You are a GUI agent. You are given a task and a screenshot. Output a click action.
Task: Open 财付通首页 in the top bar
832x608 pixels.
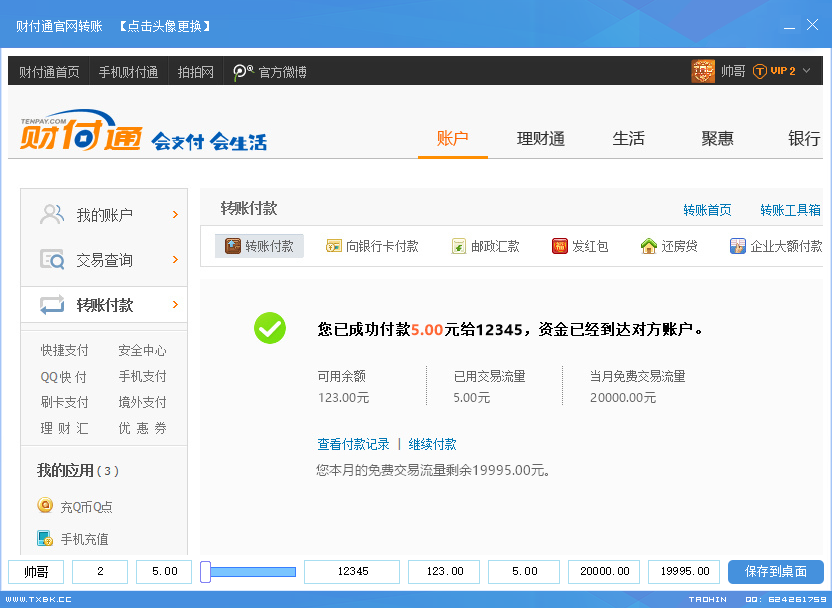[49, 72]
